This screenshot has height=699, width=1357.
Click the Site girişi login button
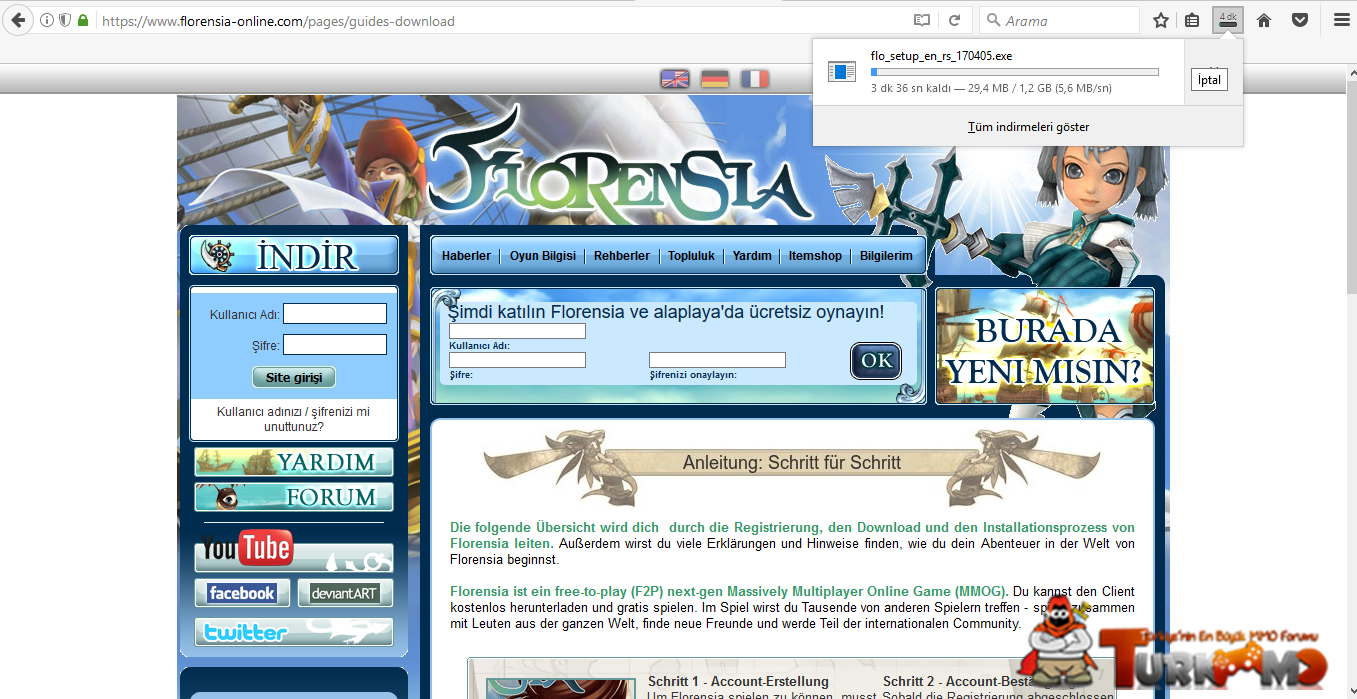[x=294, y=377]
